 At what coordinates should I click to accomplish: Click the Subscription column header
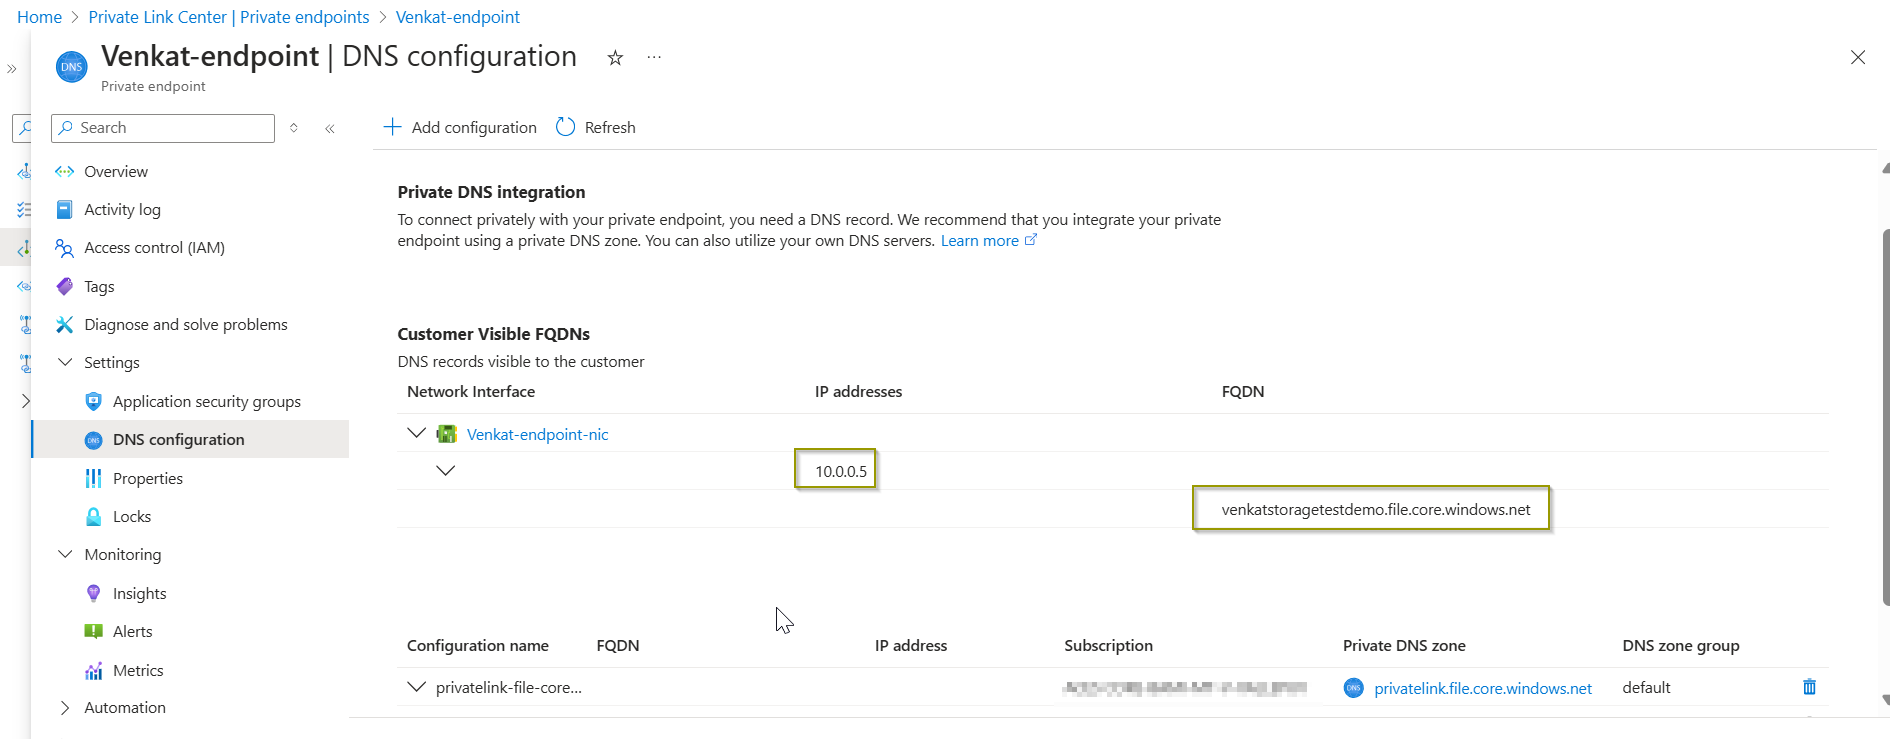point(1108,646)
